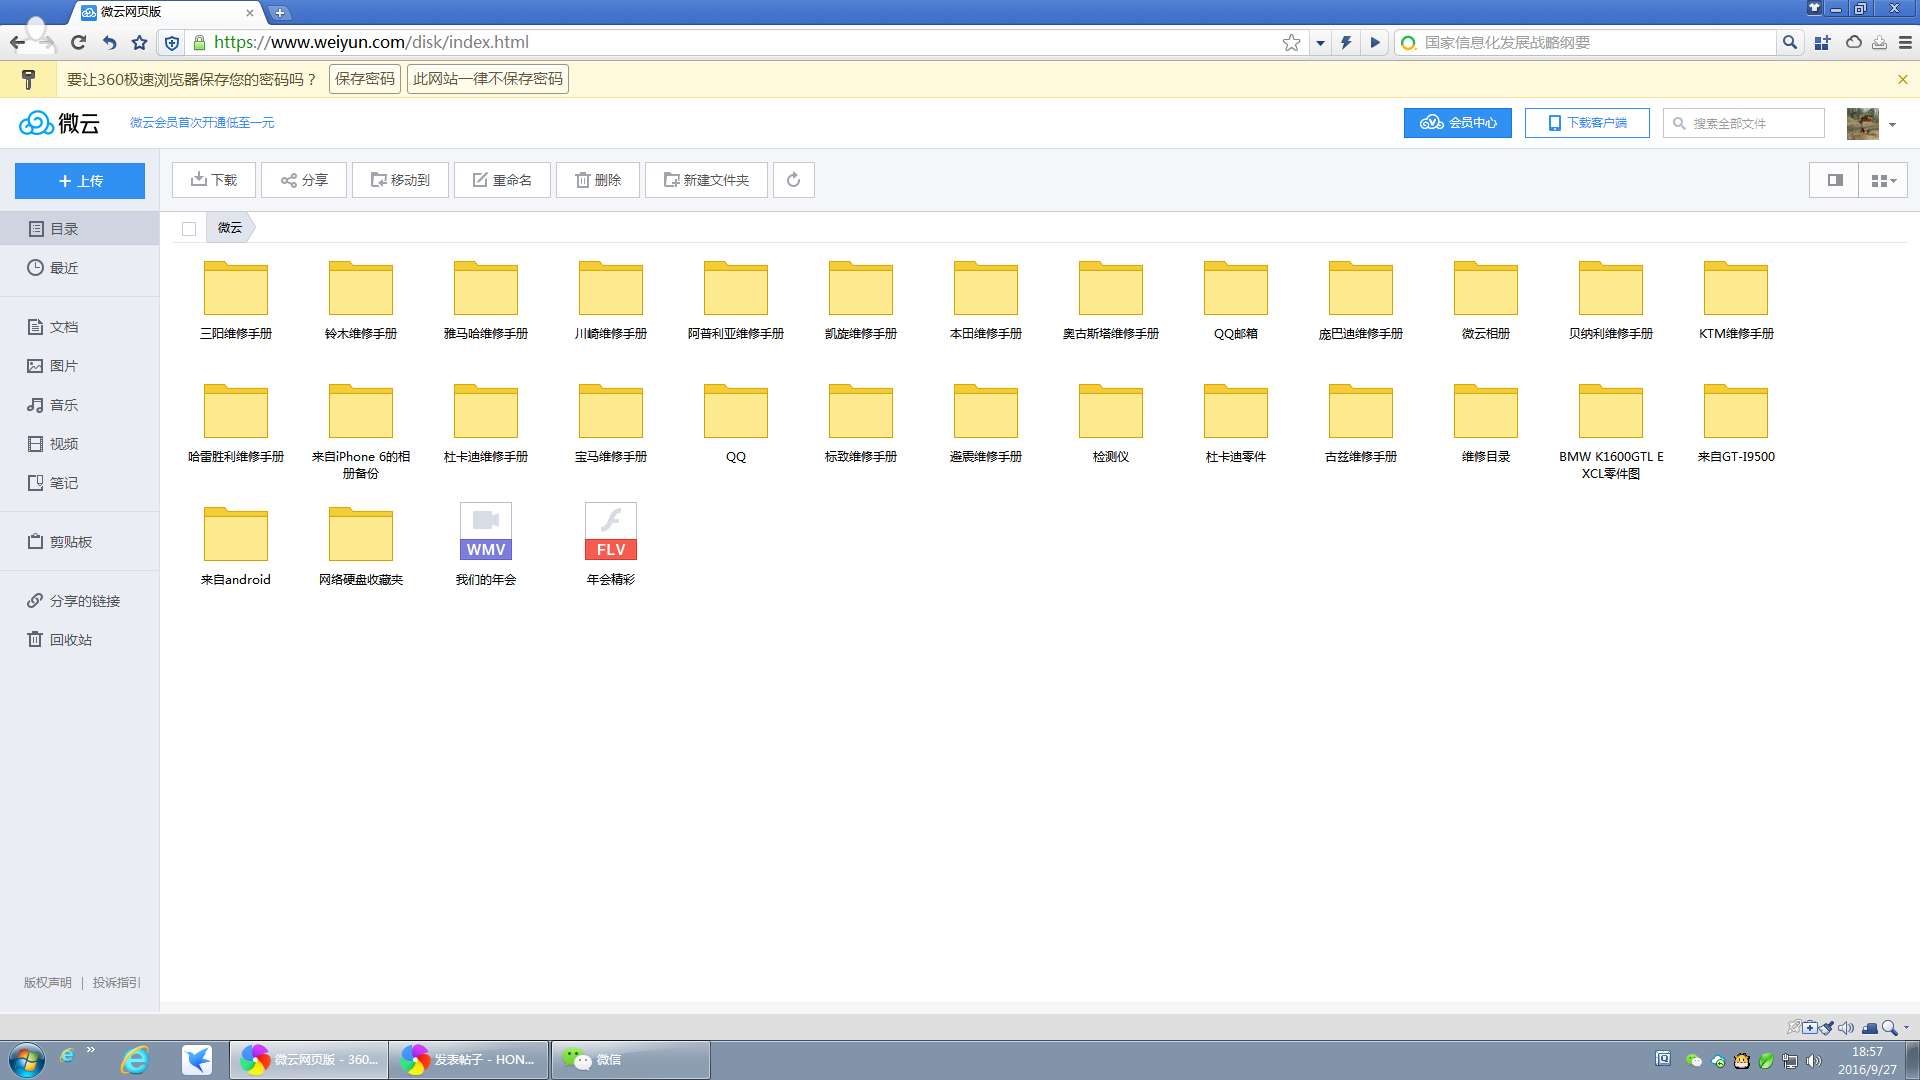Open the grid view mode dropdown
This screenshot has width=1920, height=1080.
point(1884,180)
